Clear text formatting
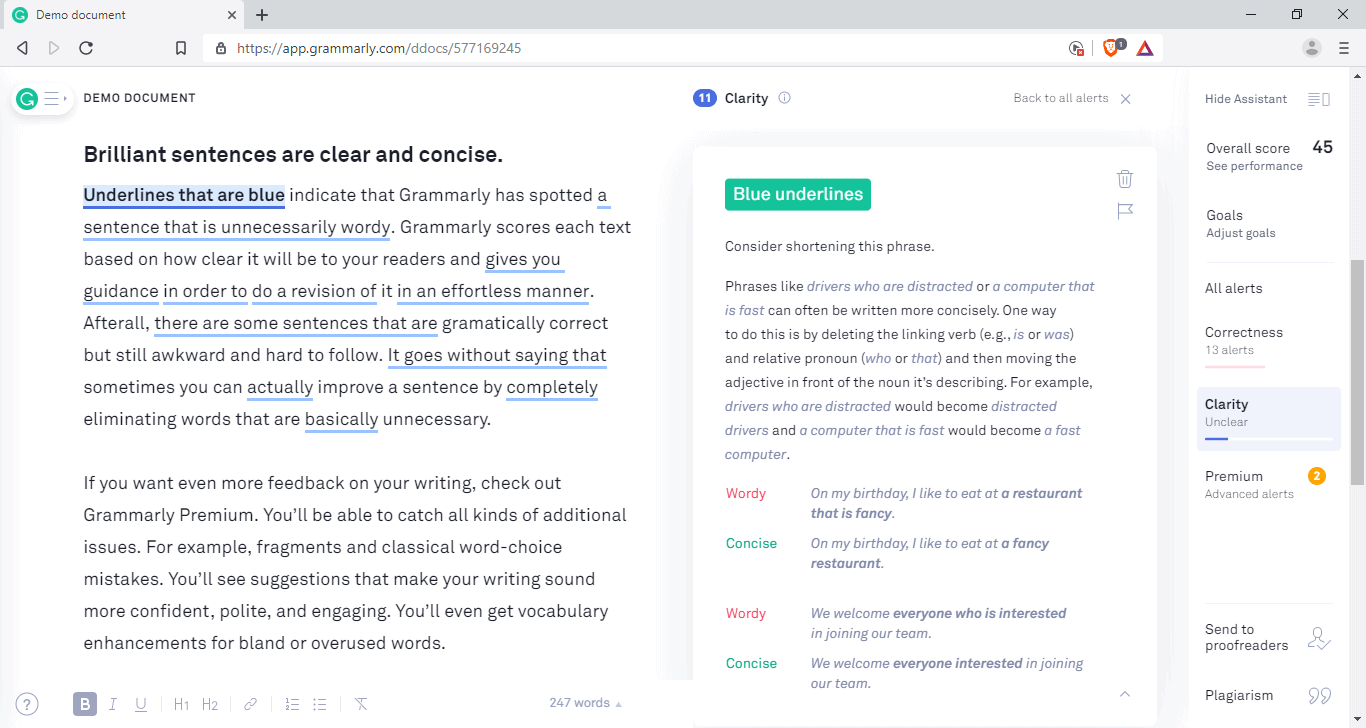This screenshot has height=728, width=1366. (361, 704)
